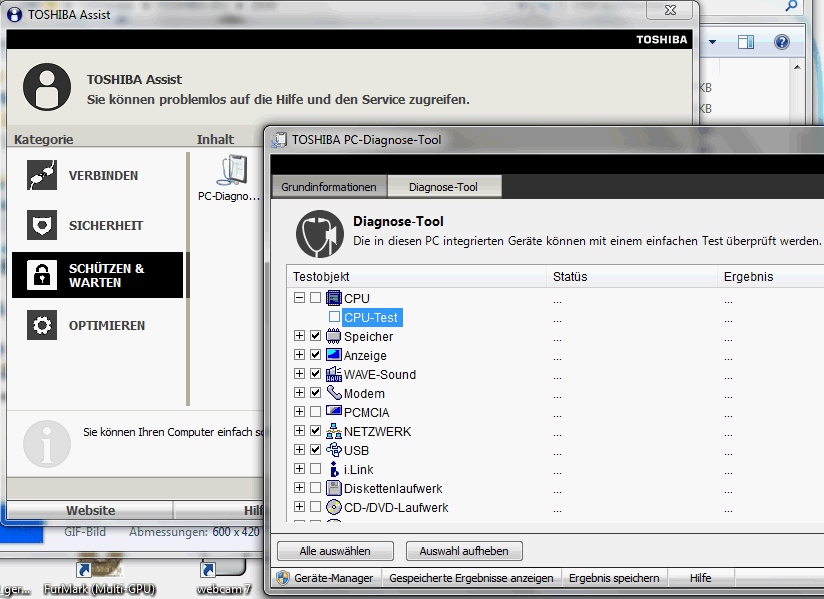Check the PCMCIA checkbox
Viewport: 824px width, 599px height.
(315, 411)
